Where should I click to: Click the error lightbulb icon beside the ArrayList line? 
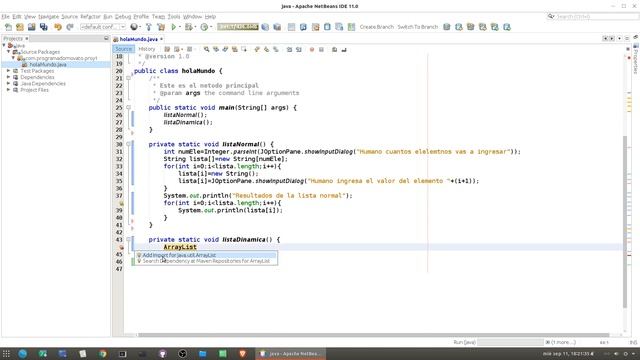[x=121, y=247]
